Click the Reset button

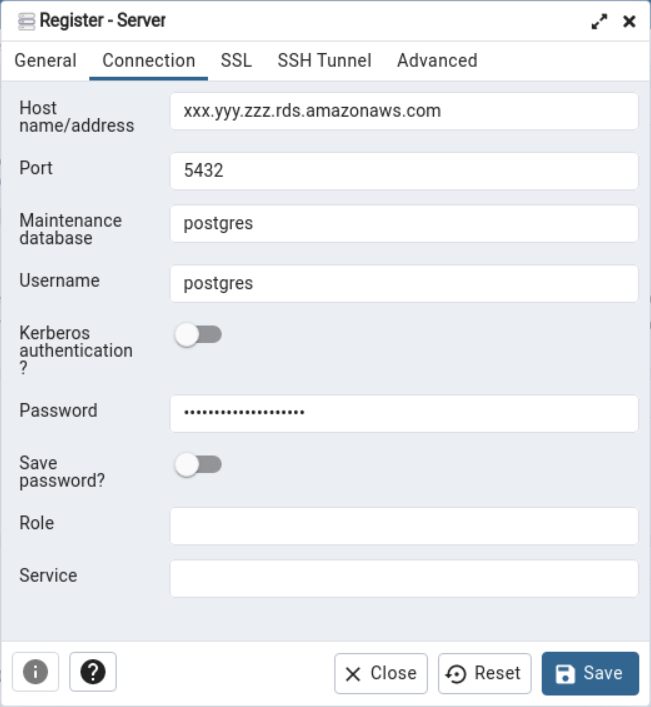pyautogui.click(x=485, y=674)
